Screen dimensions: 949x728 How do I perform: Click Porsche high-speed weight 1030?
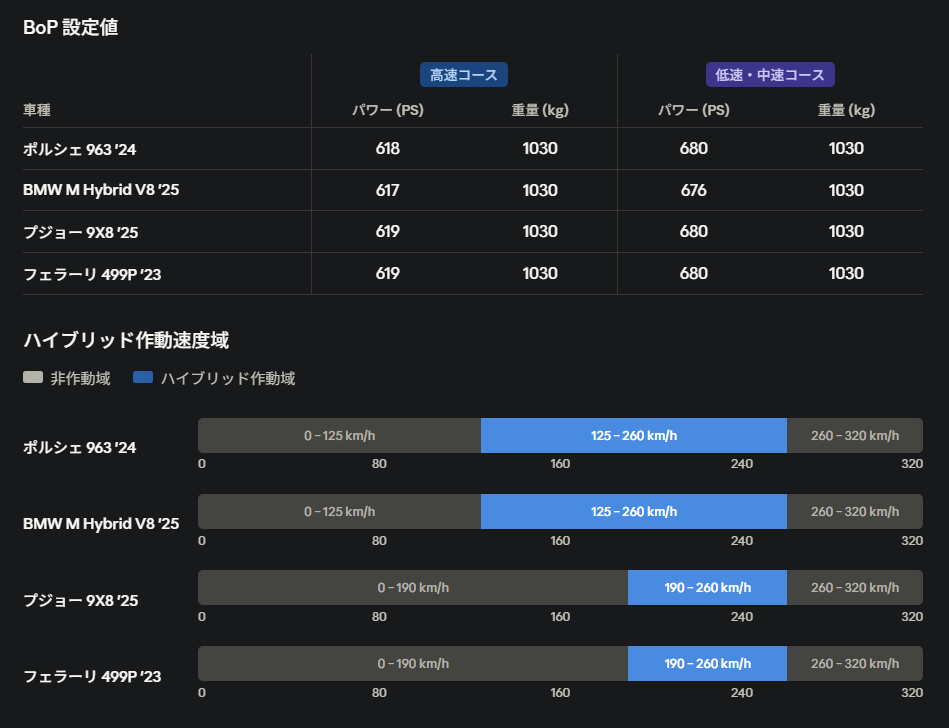(x=540, y=148)
